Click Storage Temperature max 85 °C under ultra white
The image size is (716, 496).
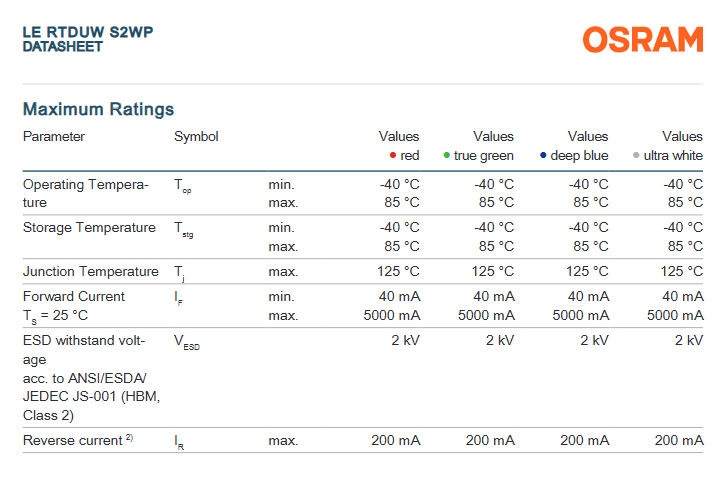pos(685,246)
